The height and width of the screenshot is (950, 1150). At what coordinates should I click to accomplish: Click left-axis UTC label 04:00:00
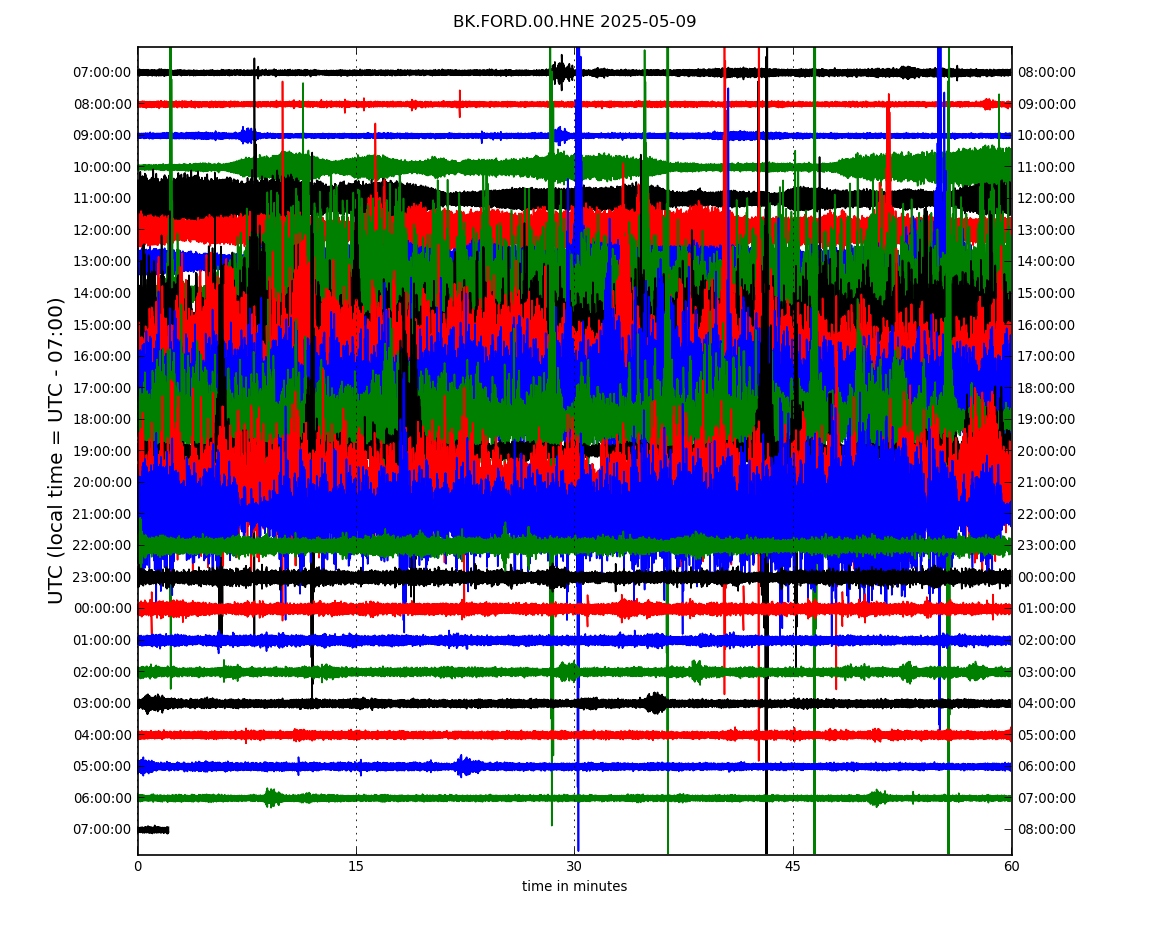point(103,735)
